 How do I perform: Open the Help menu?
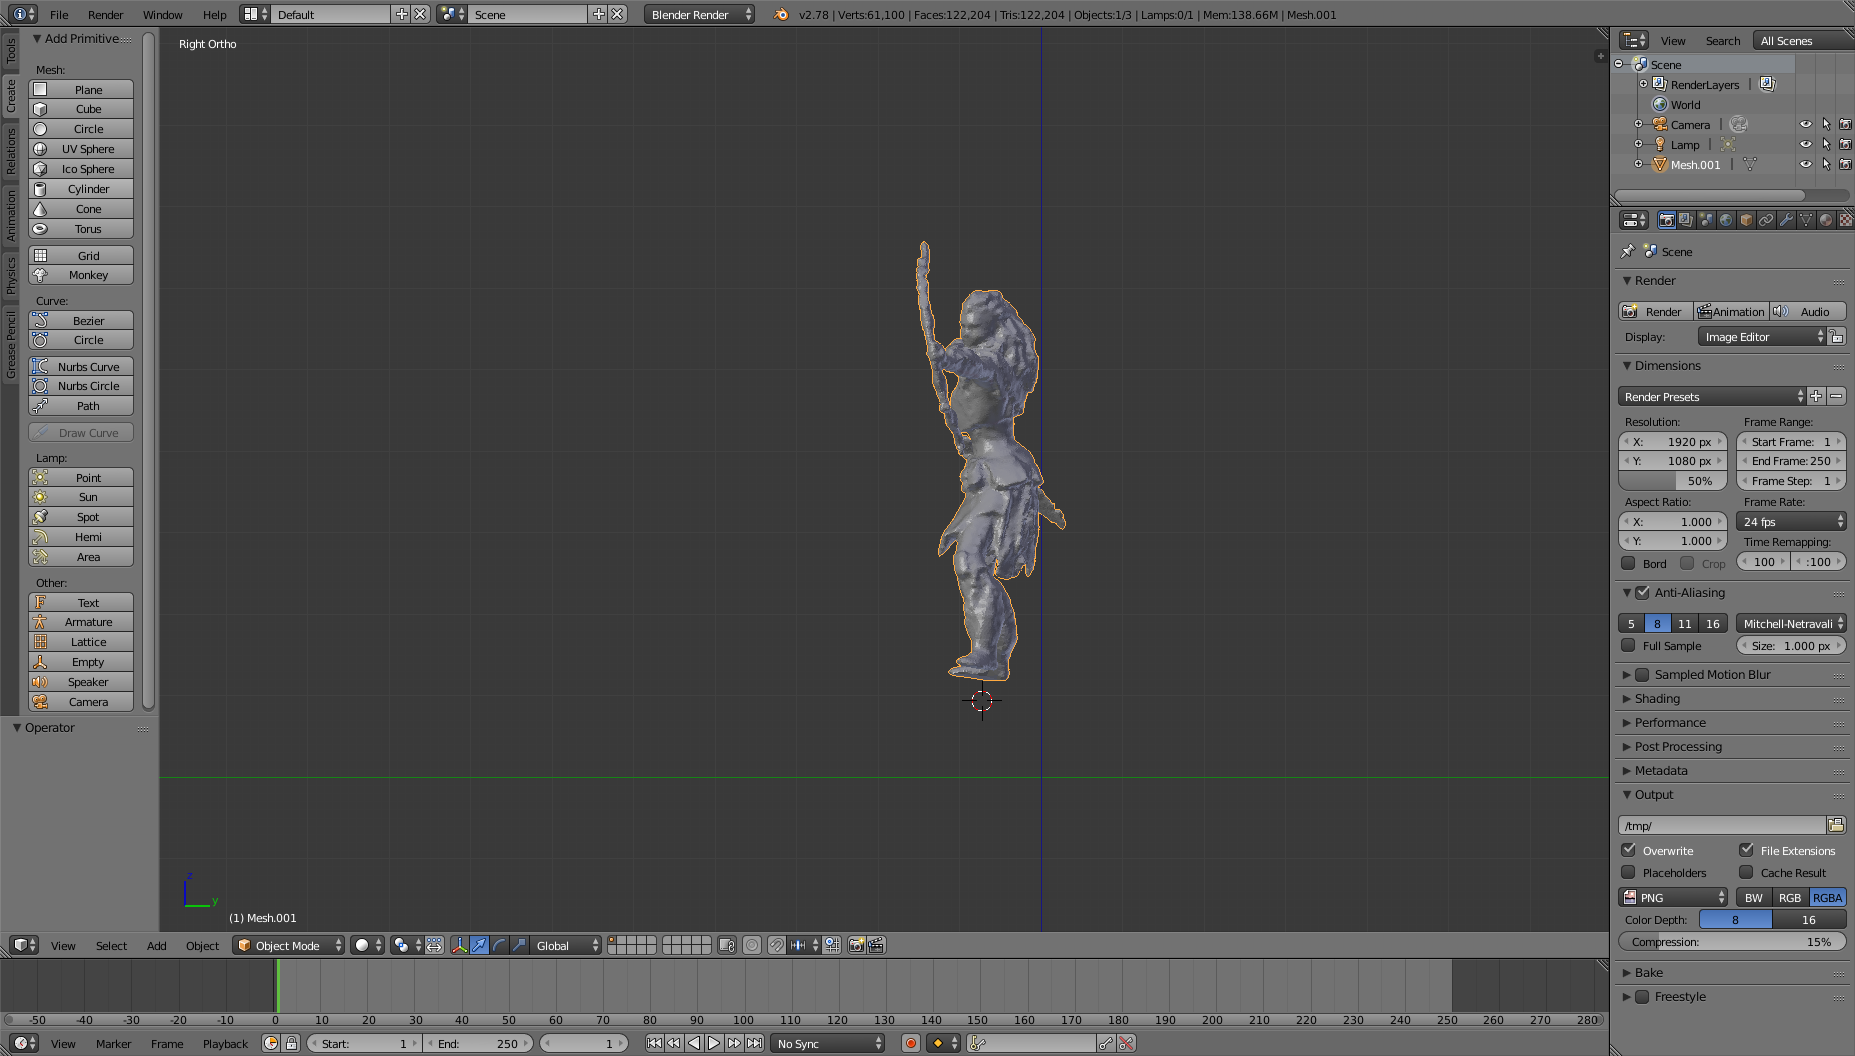[x=214, y=14]
